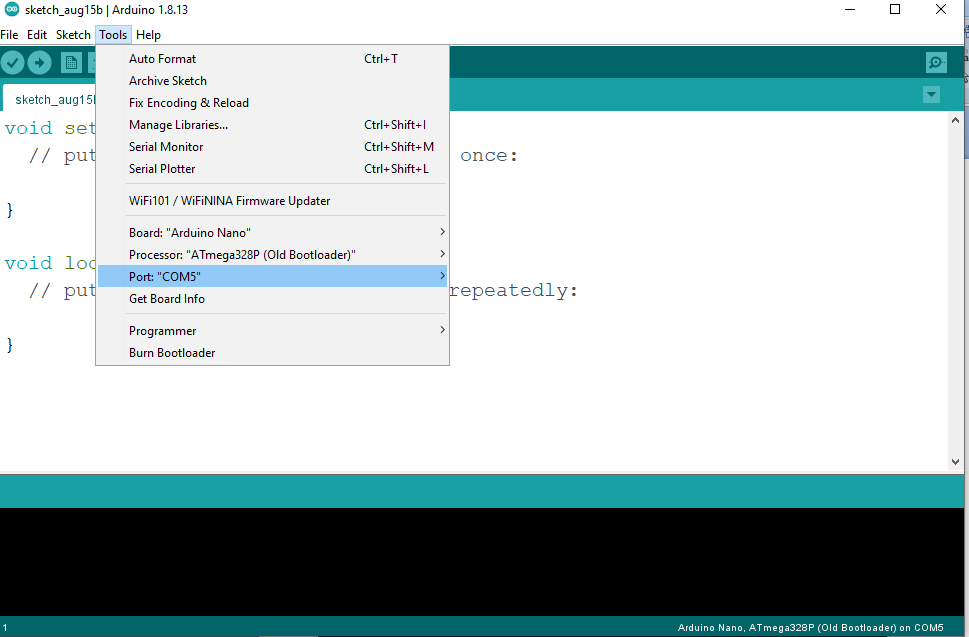Choose Auto Format from Tools menu
Image resolution: width=969 pixels, height=637 pixels.
click(x=272, y=59)
